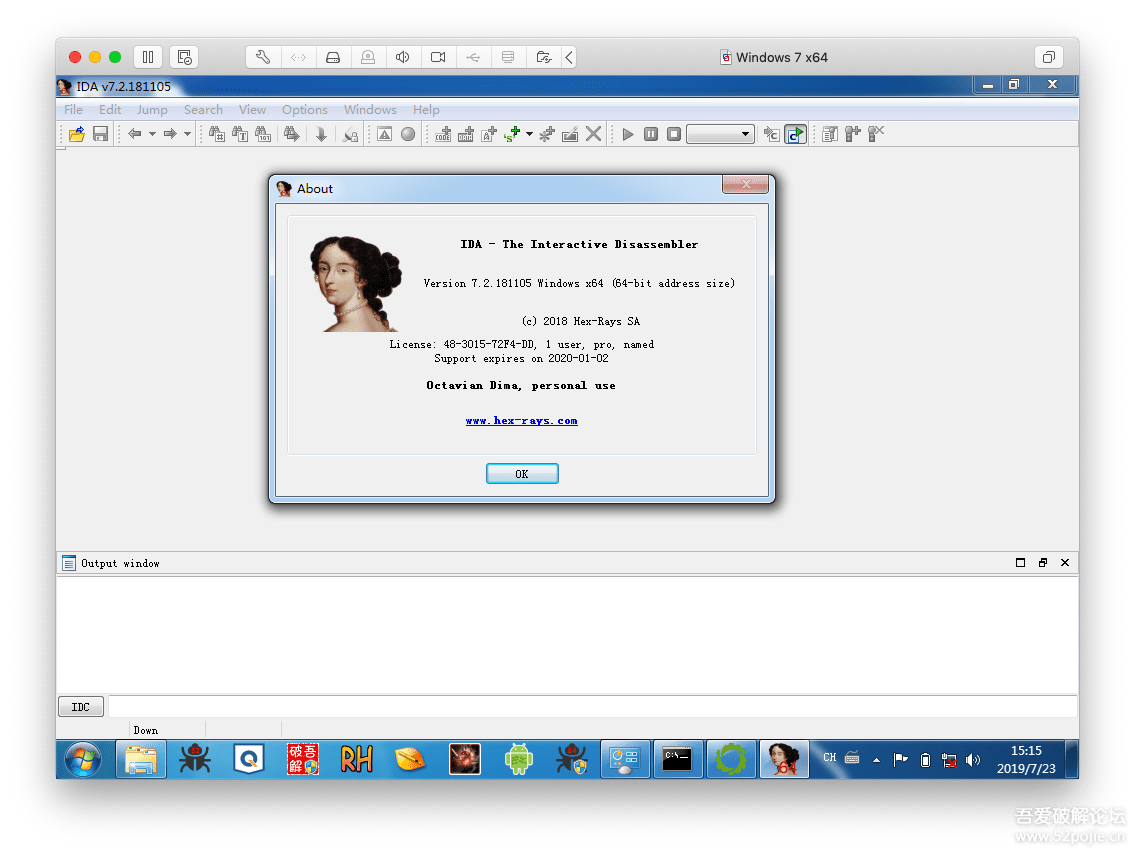Open the File menu
The width and height of the screenshot is (1135, 853).
coord(73,109)
